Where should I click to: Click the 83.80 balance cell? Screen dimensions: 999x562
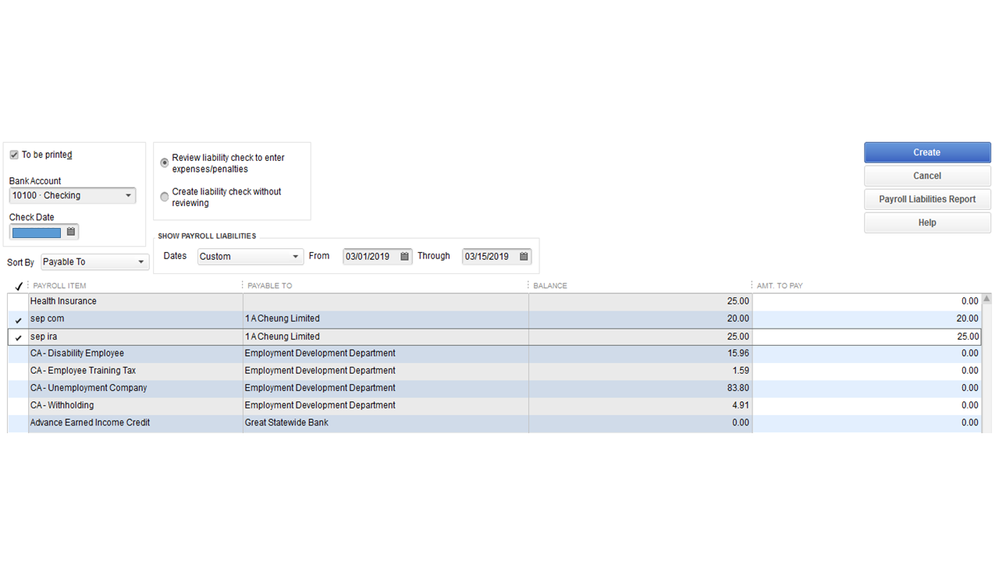coord(640,388)
